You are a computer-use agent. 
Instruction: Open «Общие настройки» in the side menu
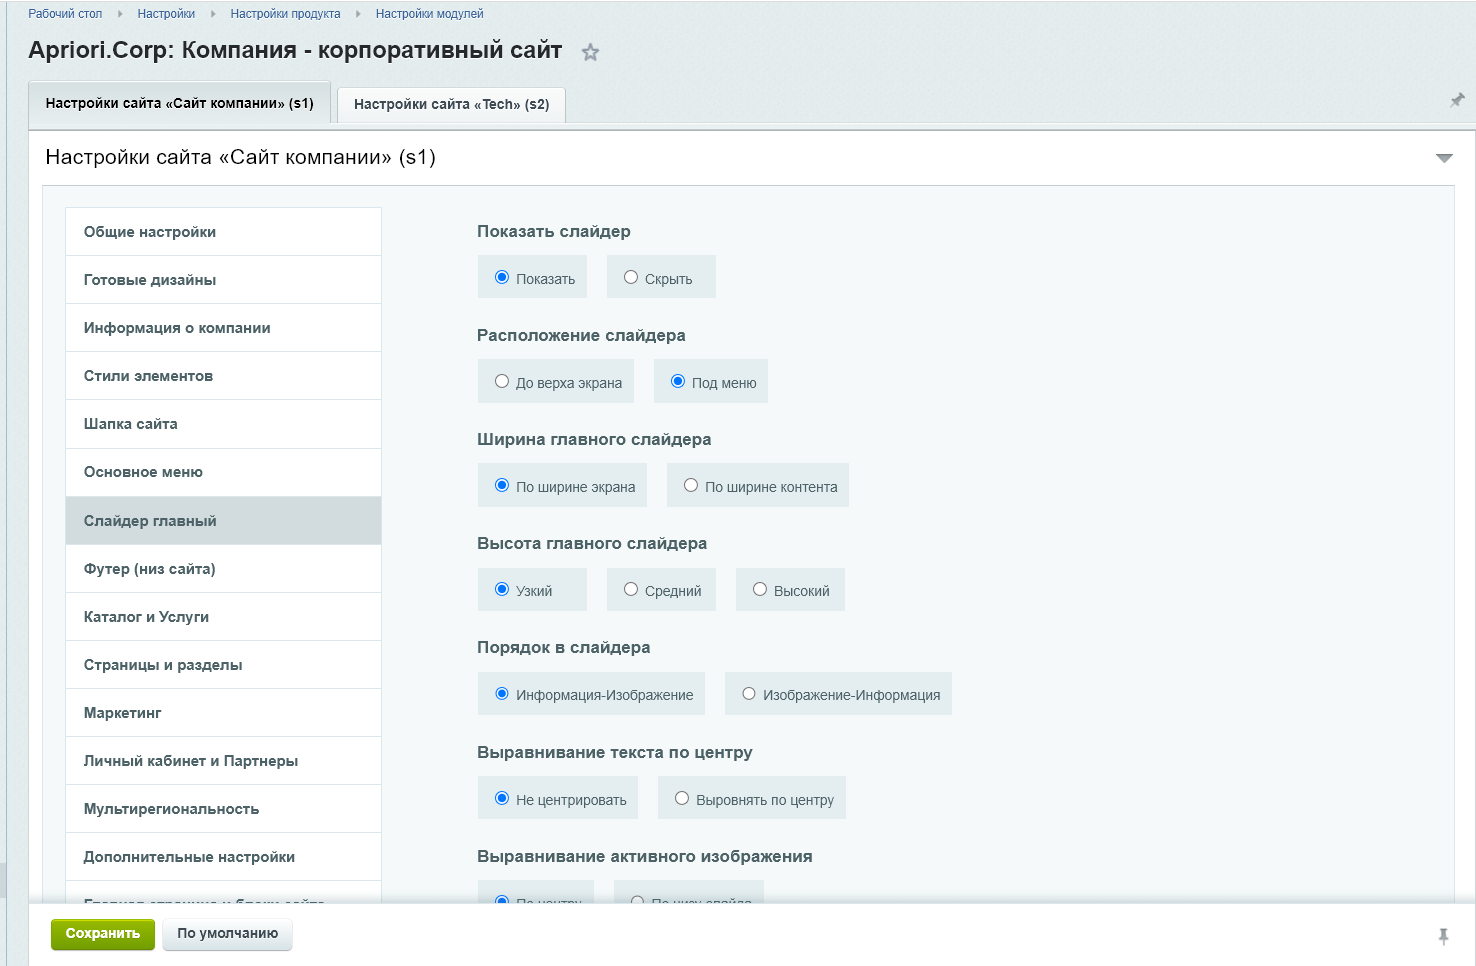(150, 232)
